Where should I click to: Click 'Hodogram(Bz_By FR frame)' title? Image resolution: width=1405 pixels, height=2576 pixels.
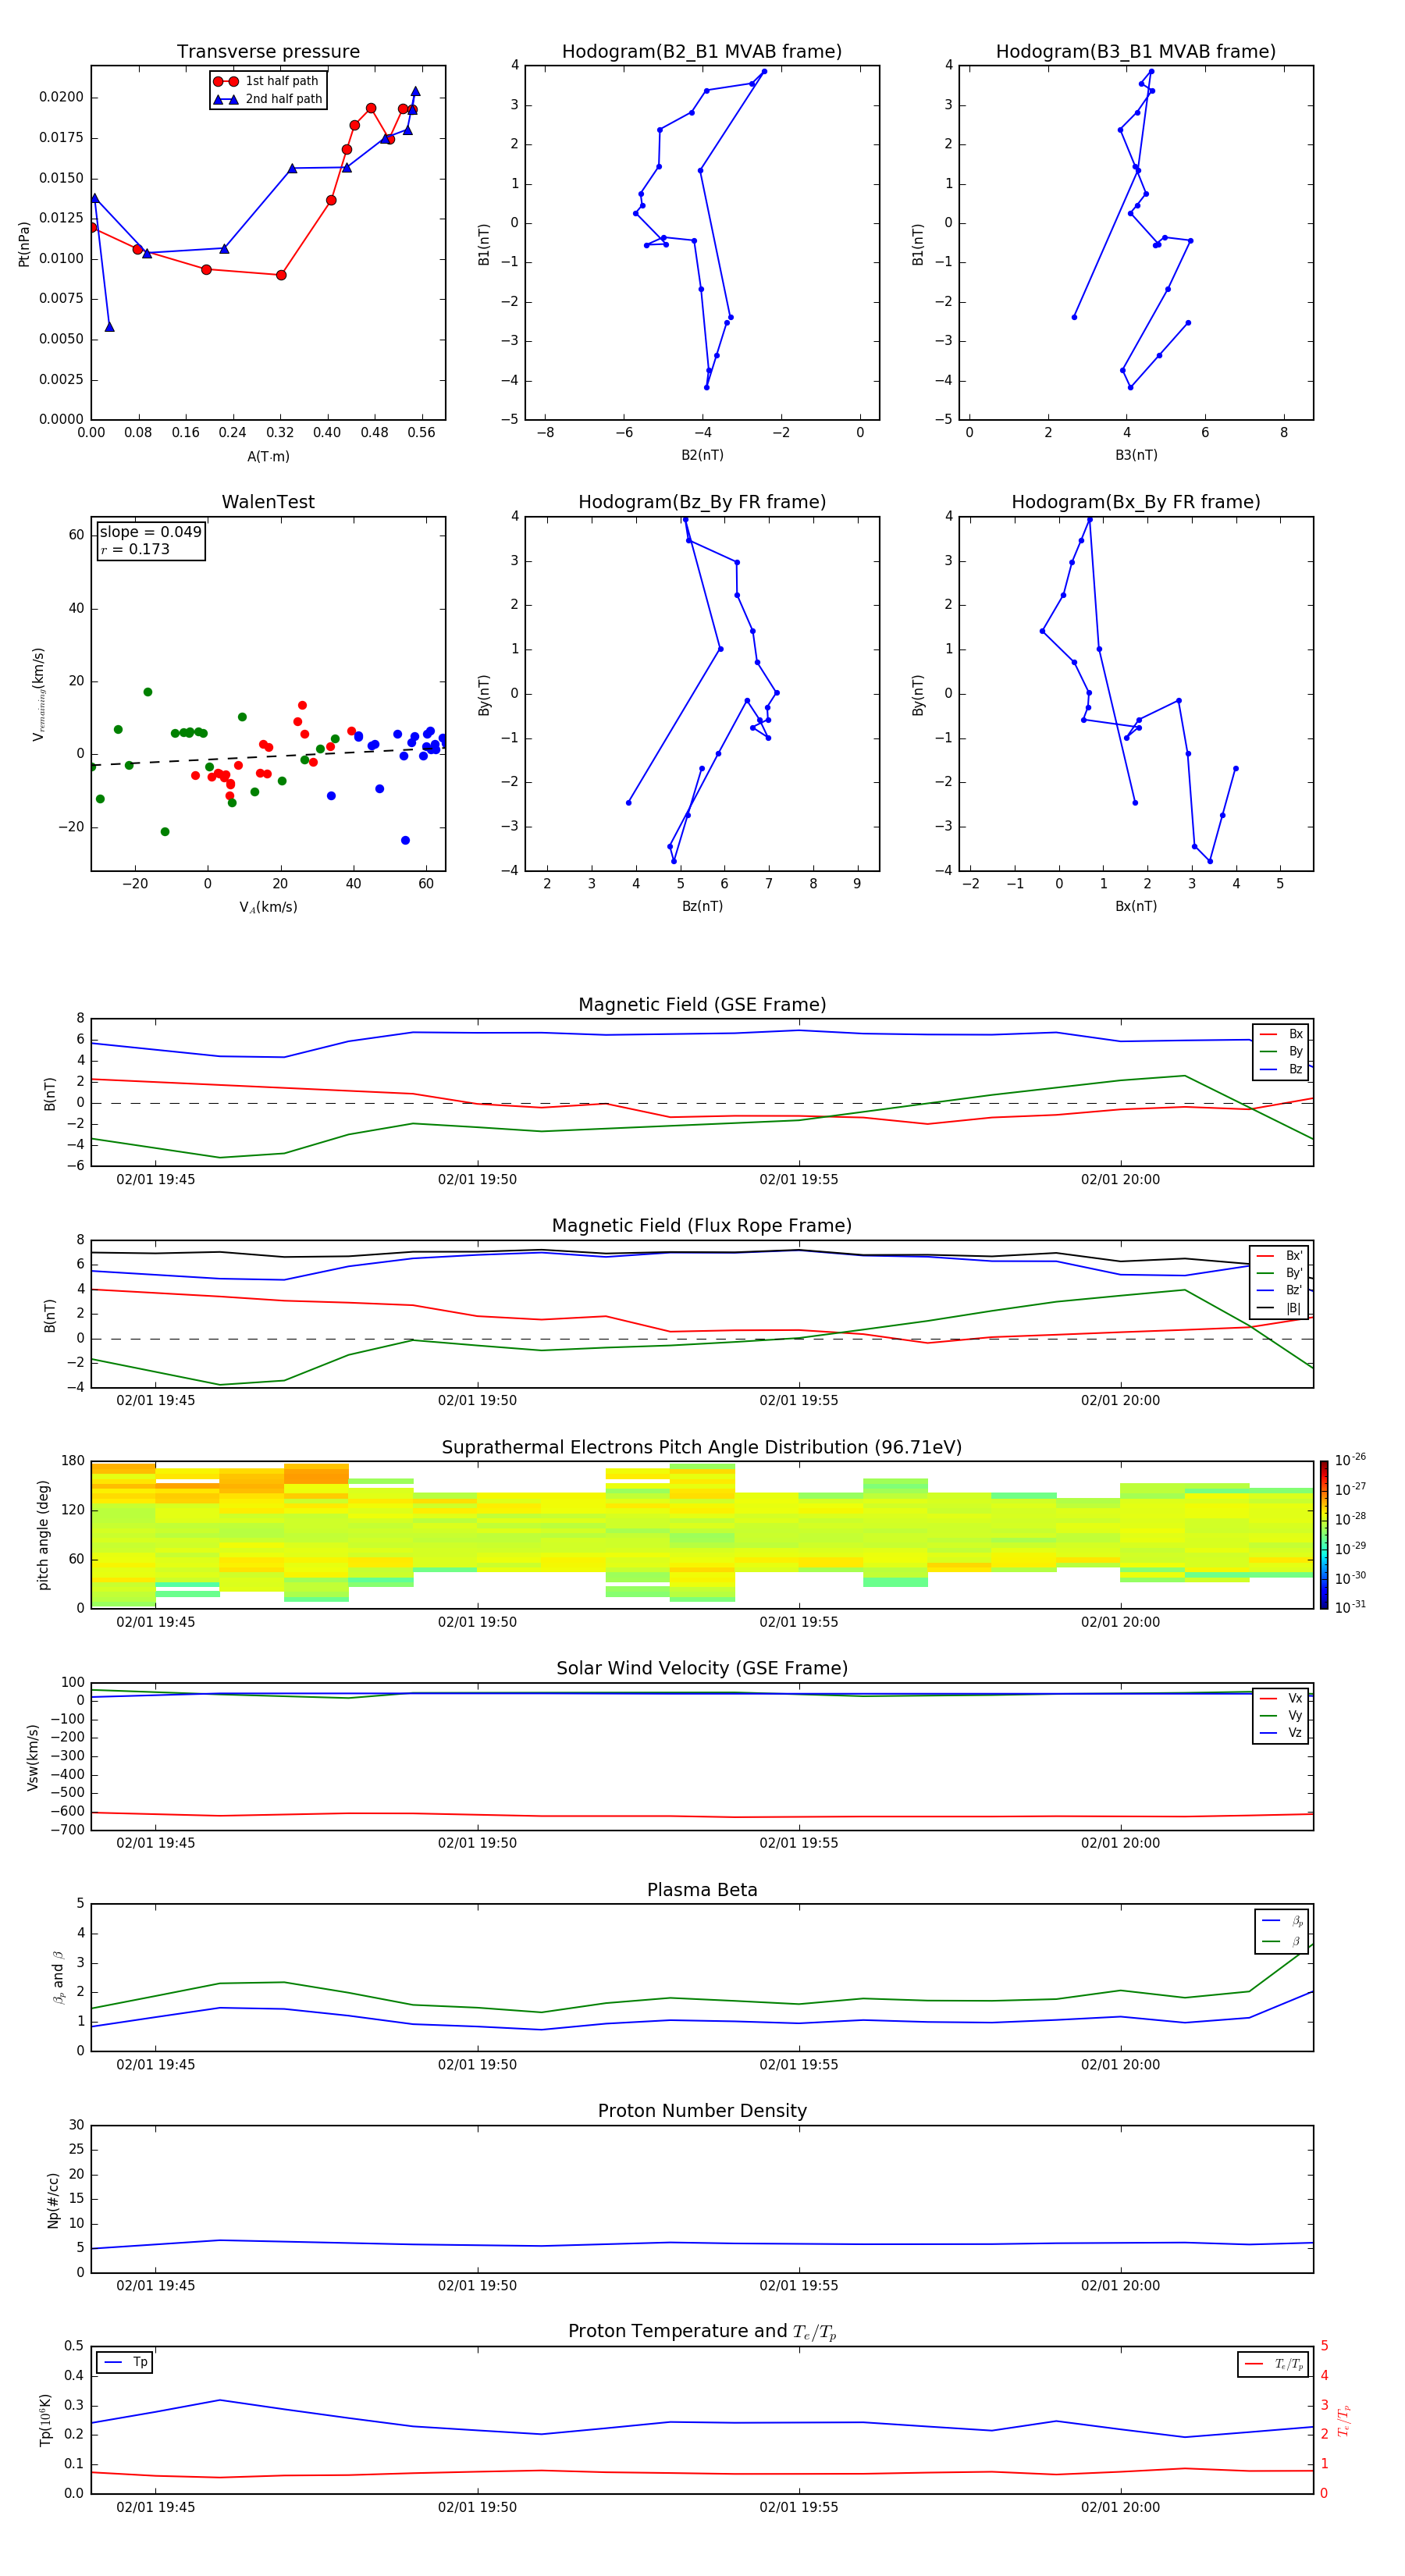coord(702,502)
